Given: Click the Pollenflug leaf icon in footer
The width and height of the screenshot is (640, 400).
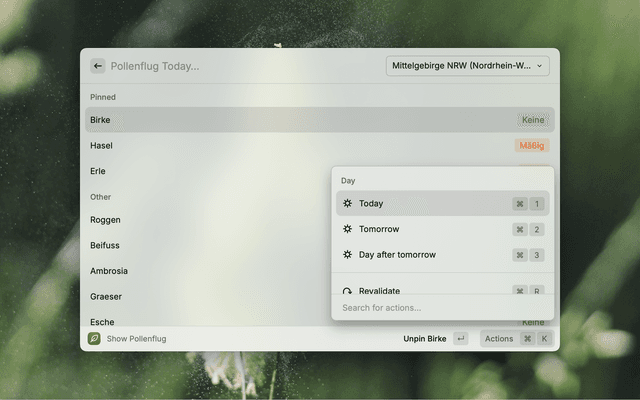Looking at the screenshot, I should coord(94,339).
